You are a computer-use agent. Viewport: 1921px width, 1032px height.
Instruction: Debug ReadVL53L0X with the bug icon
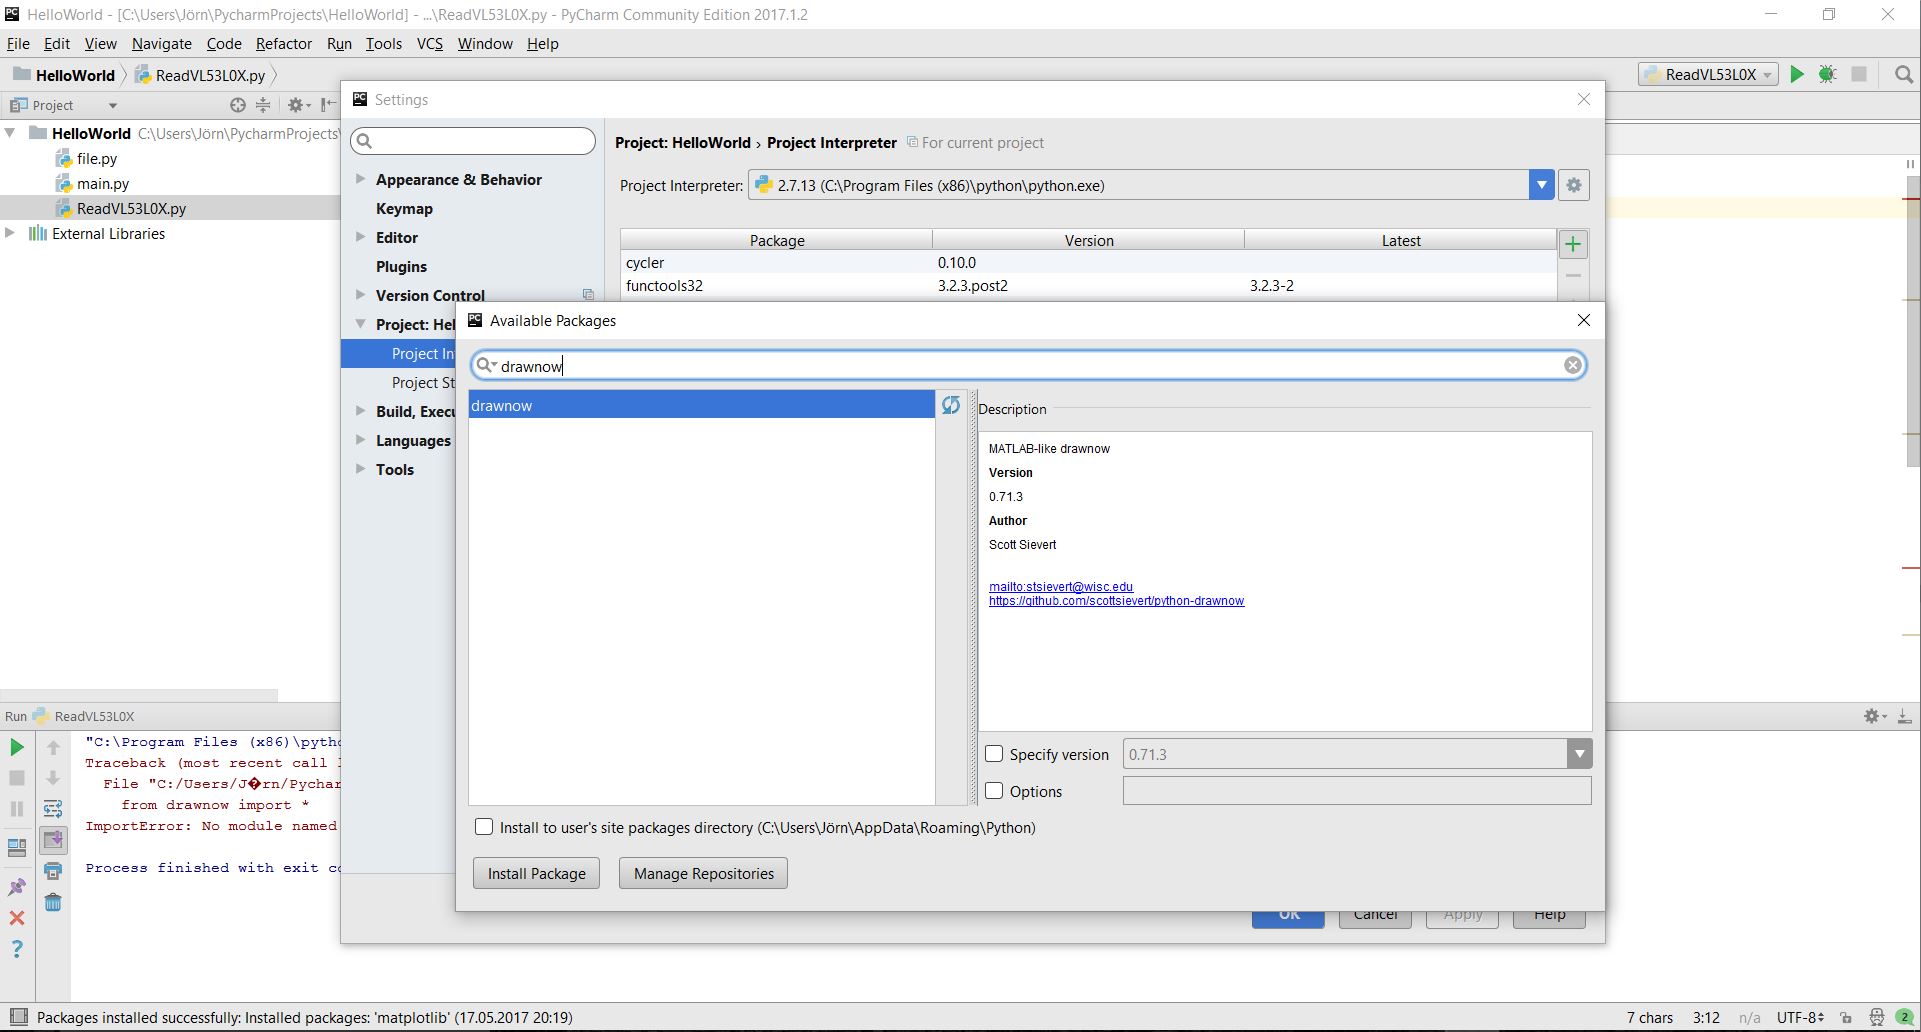point(1827,74)
